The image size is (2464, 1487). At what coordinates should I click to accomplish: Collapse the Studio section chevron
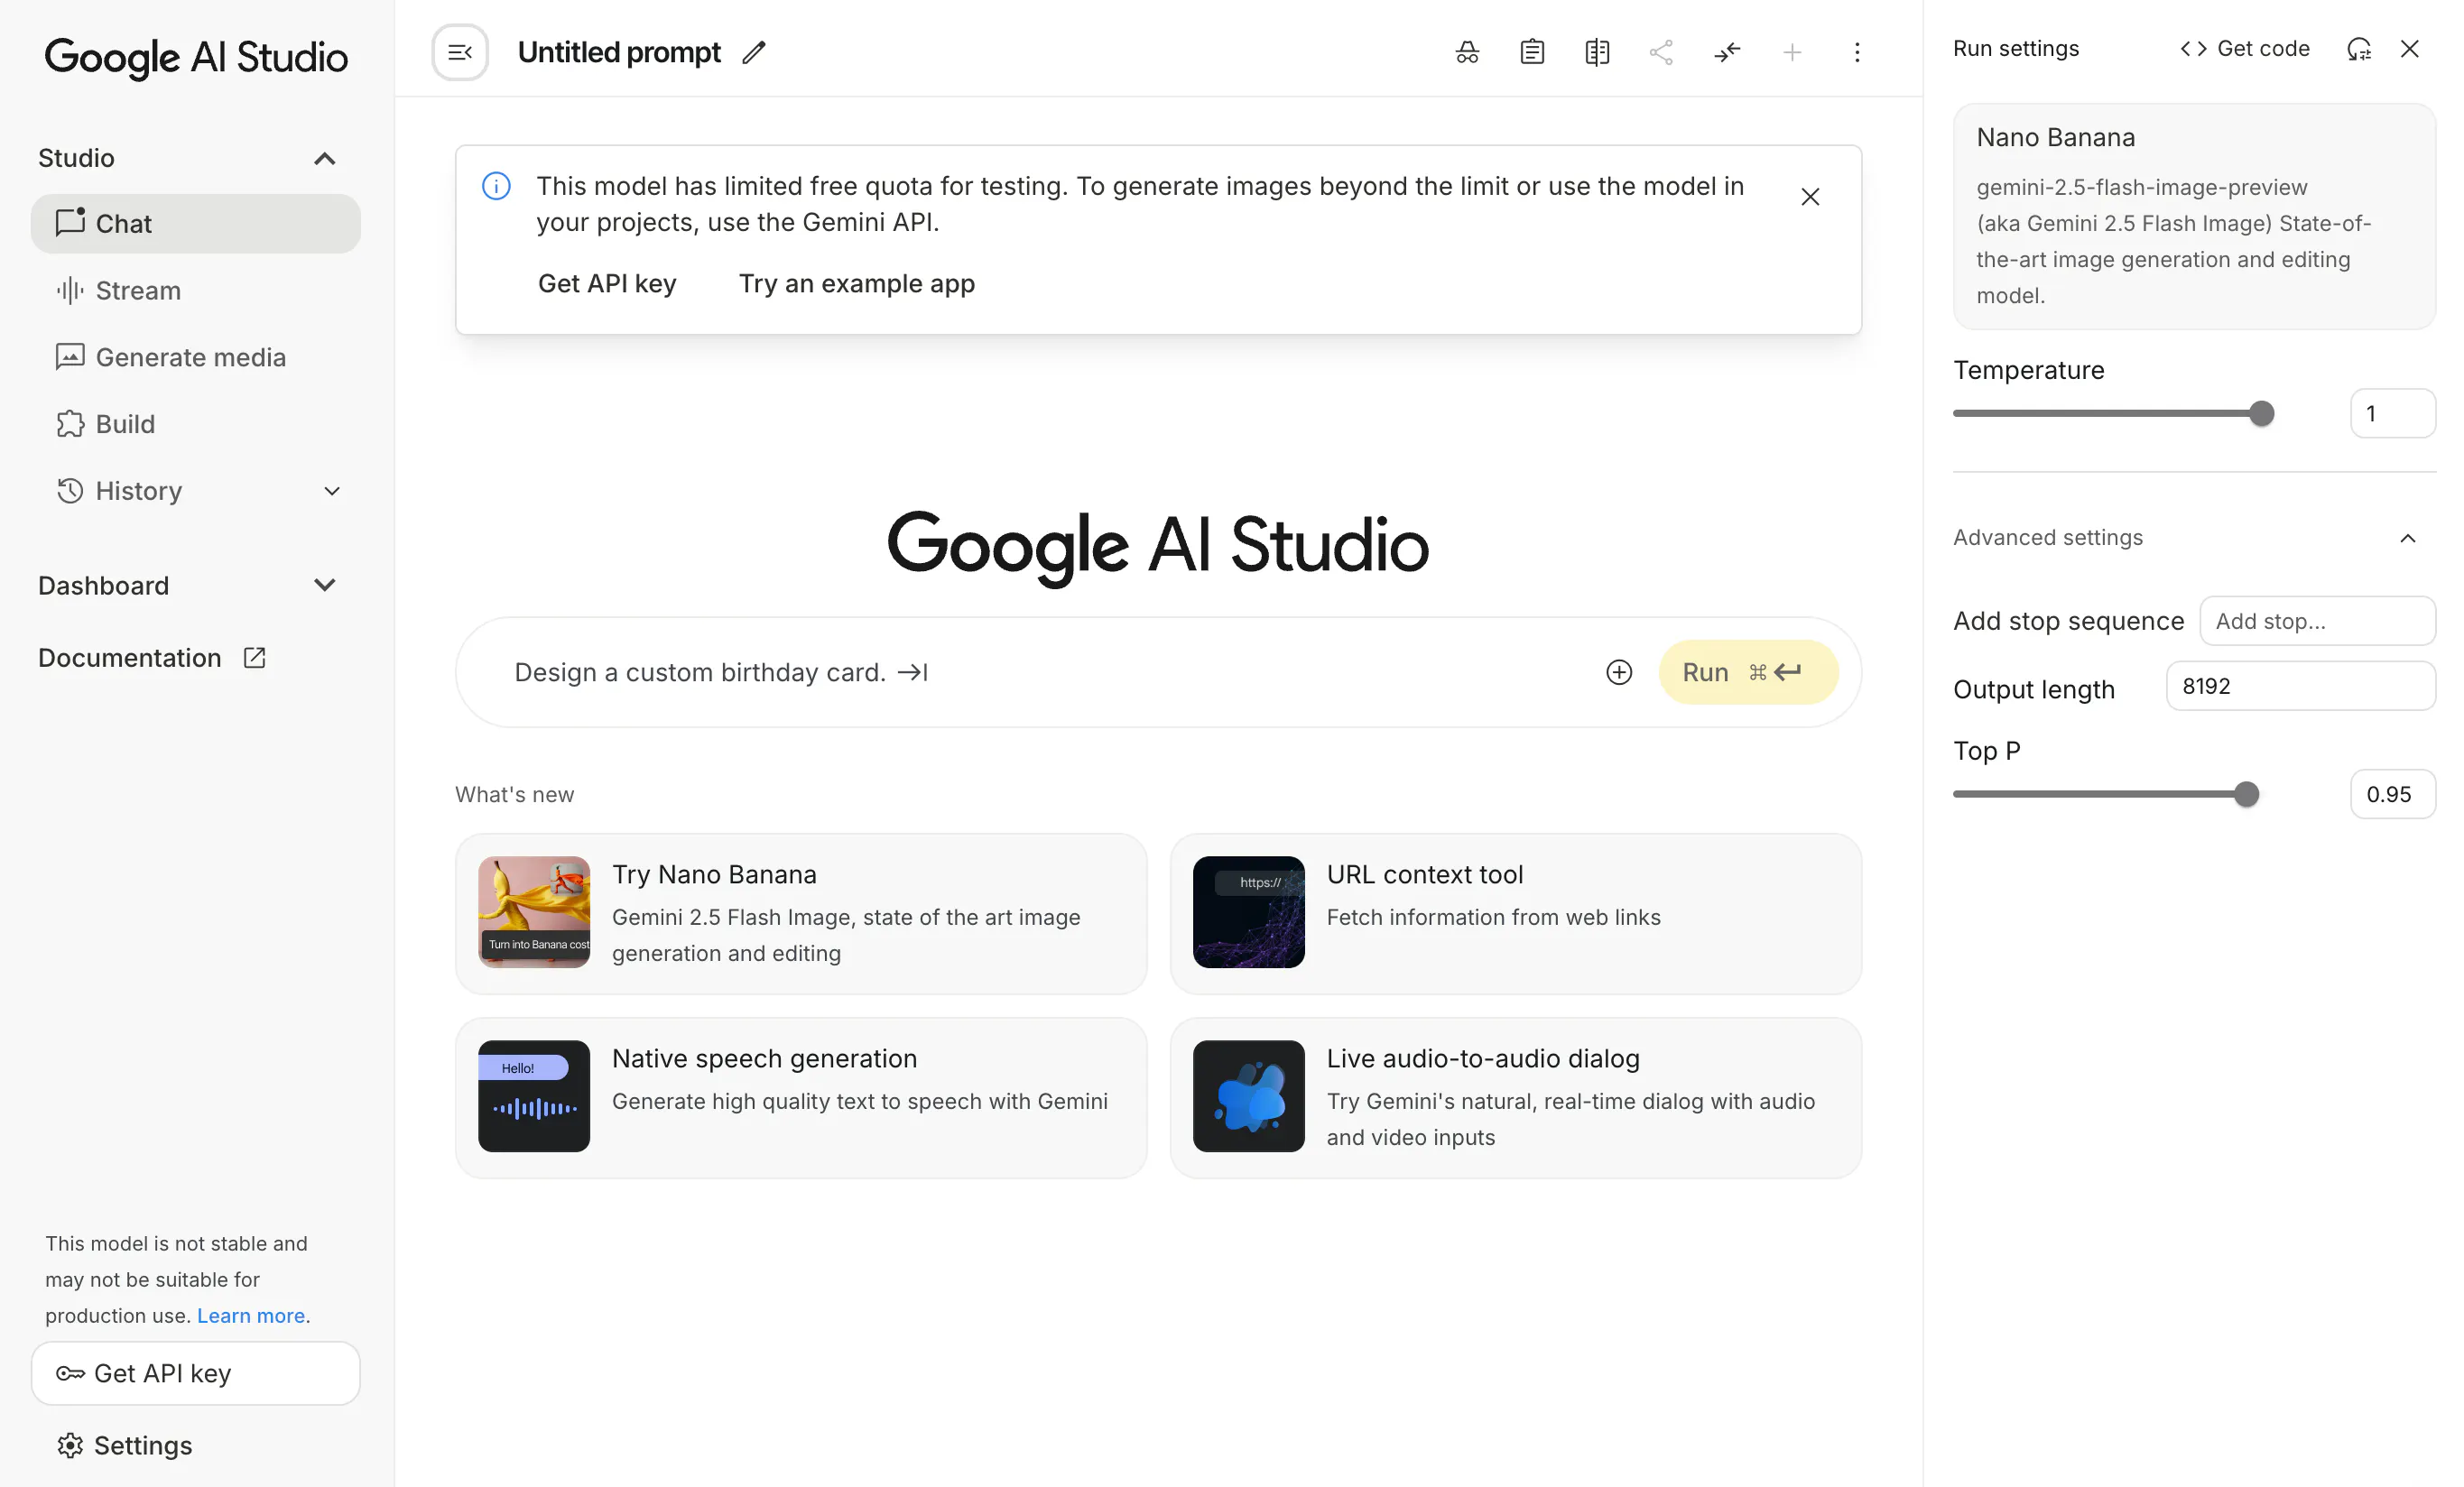[324, 159]
